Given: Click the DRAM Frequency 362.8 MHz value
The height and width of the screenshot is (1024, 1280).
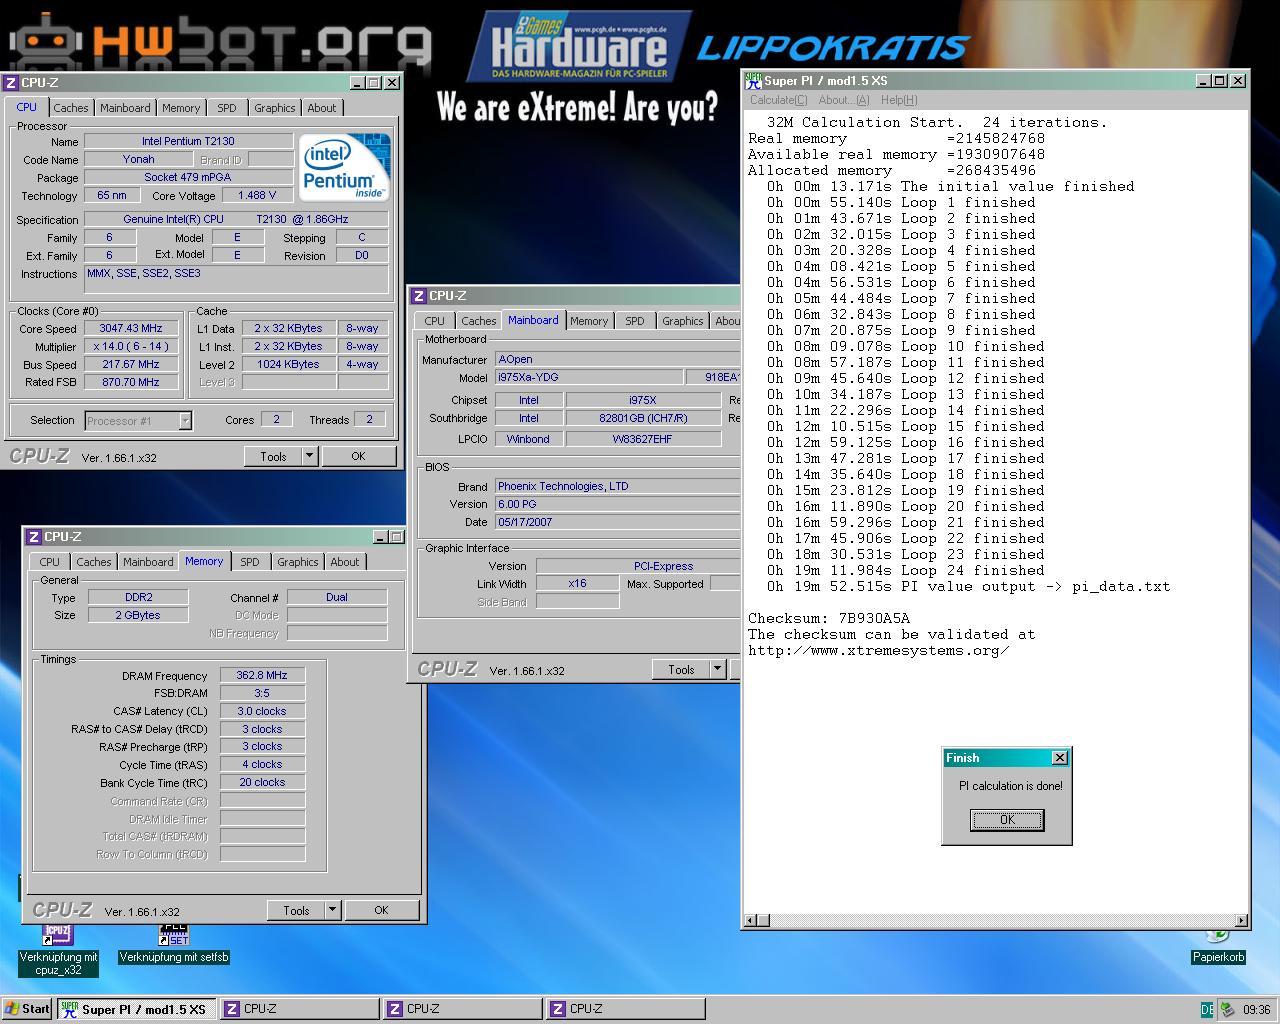Looking at the screenshot, I should (x=262, y=675).
